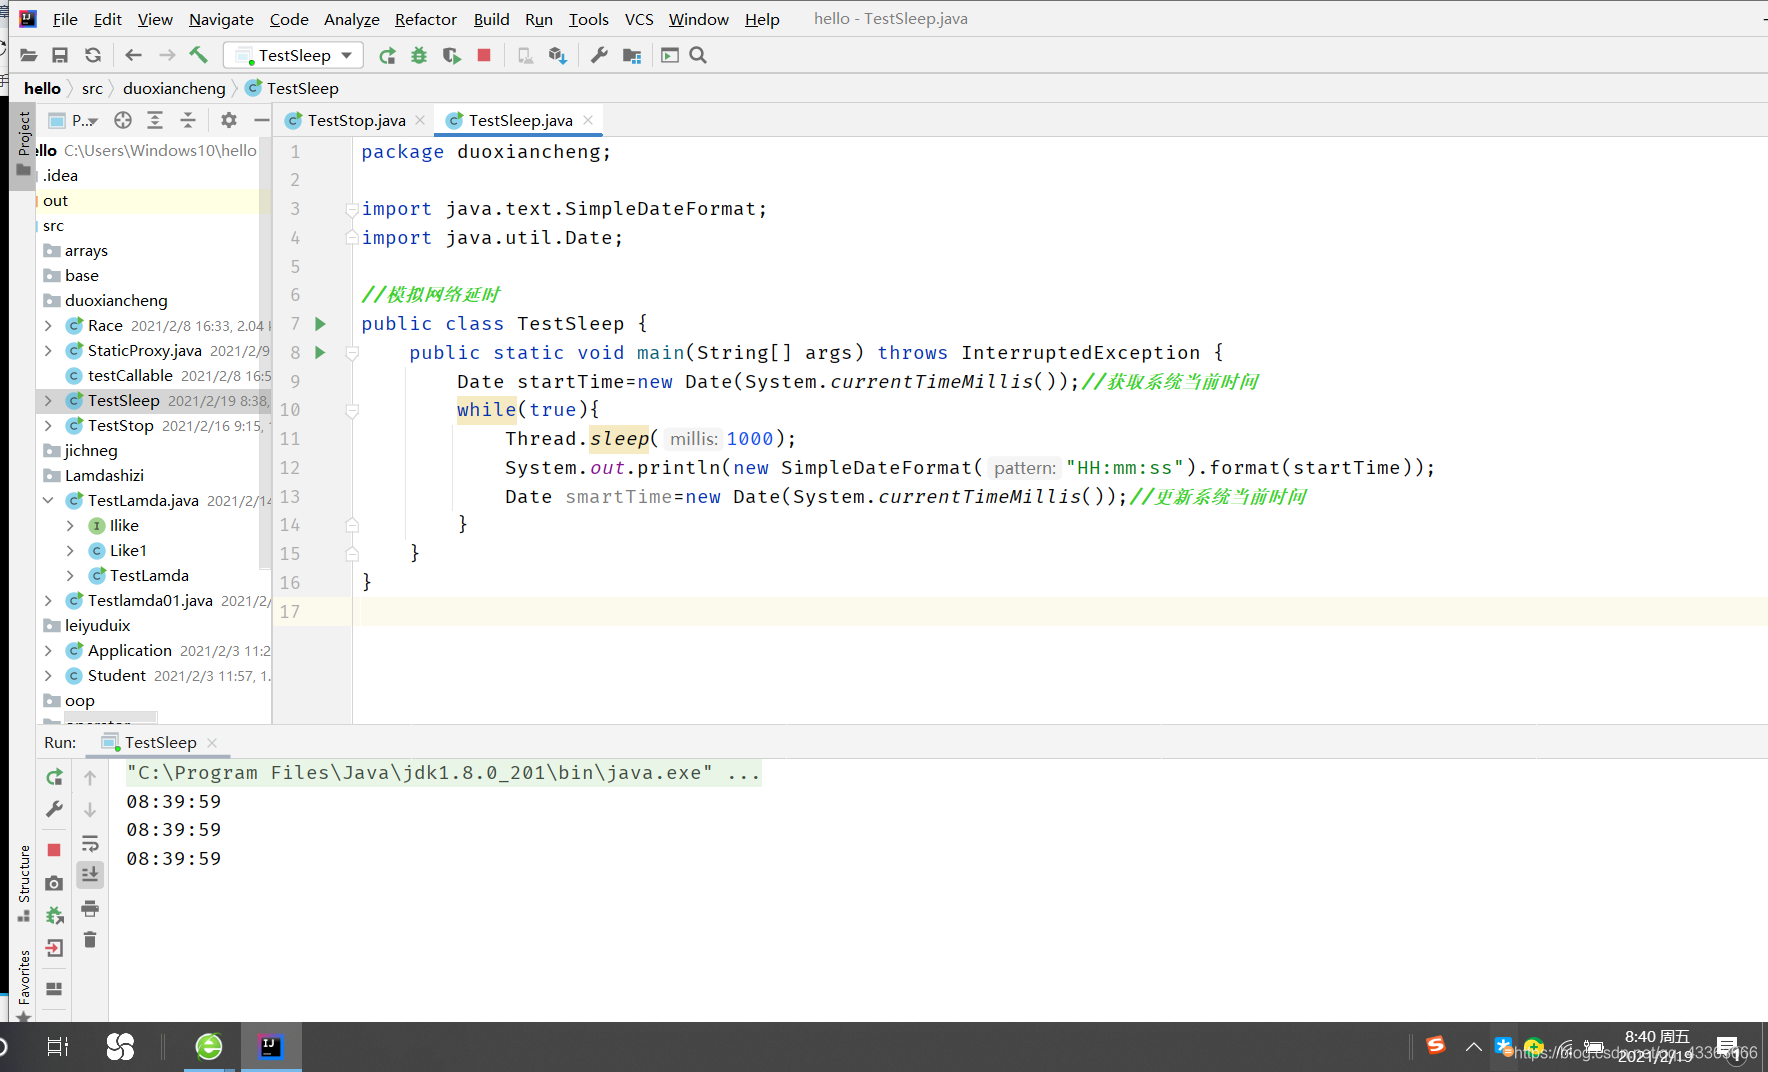Expand all icon in Project panel

click(155, 120)
